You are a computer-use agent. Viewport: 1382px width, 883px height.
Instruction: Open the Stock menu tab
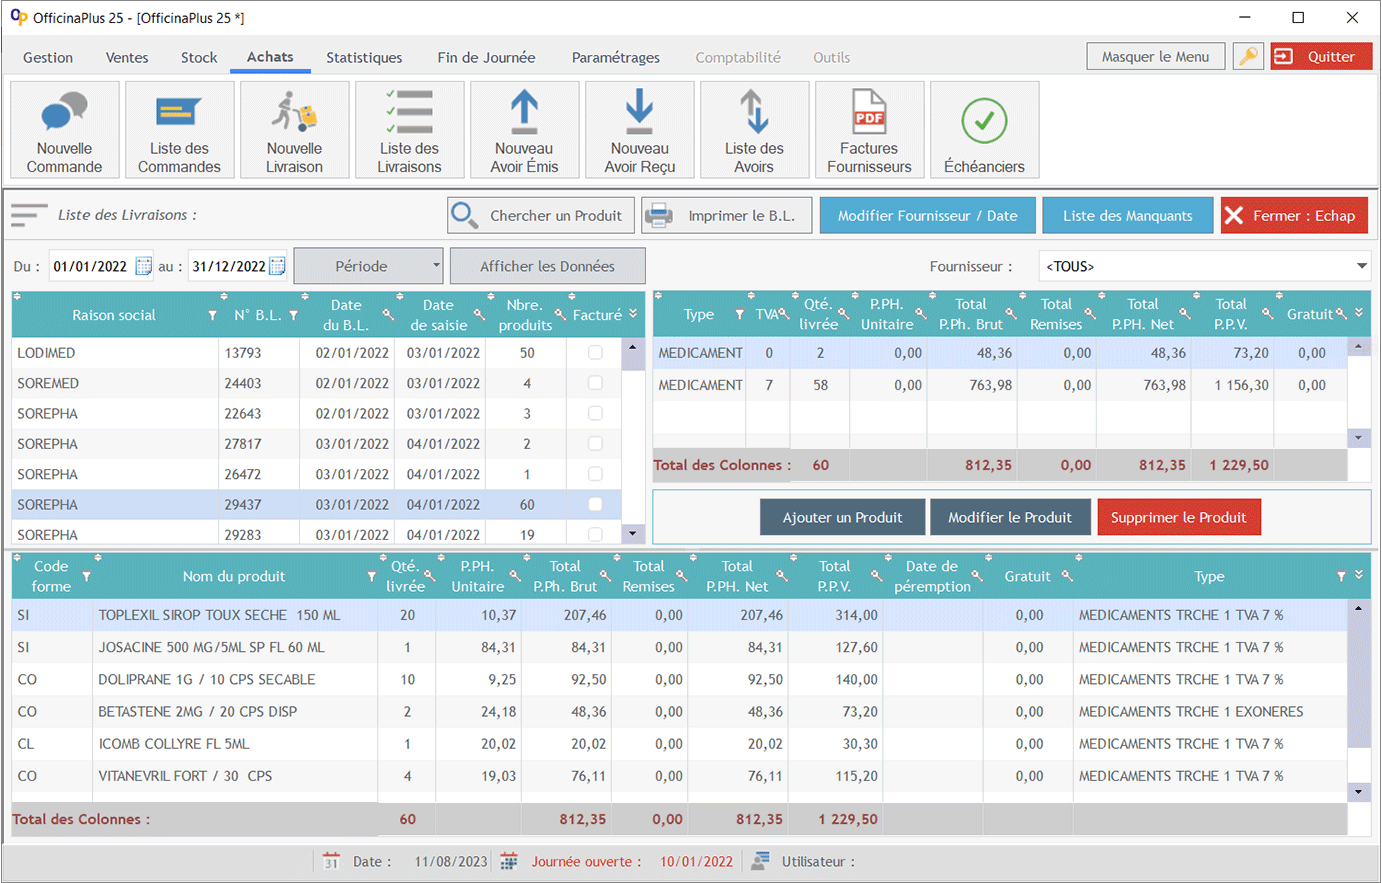(199, 58)
